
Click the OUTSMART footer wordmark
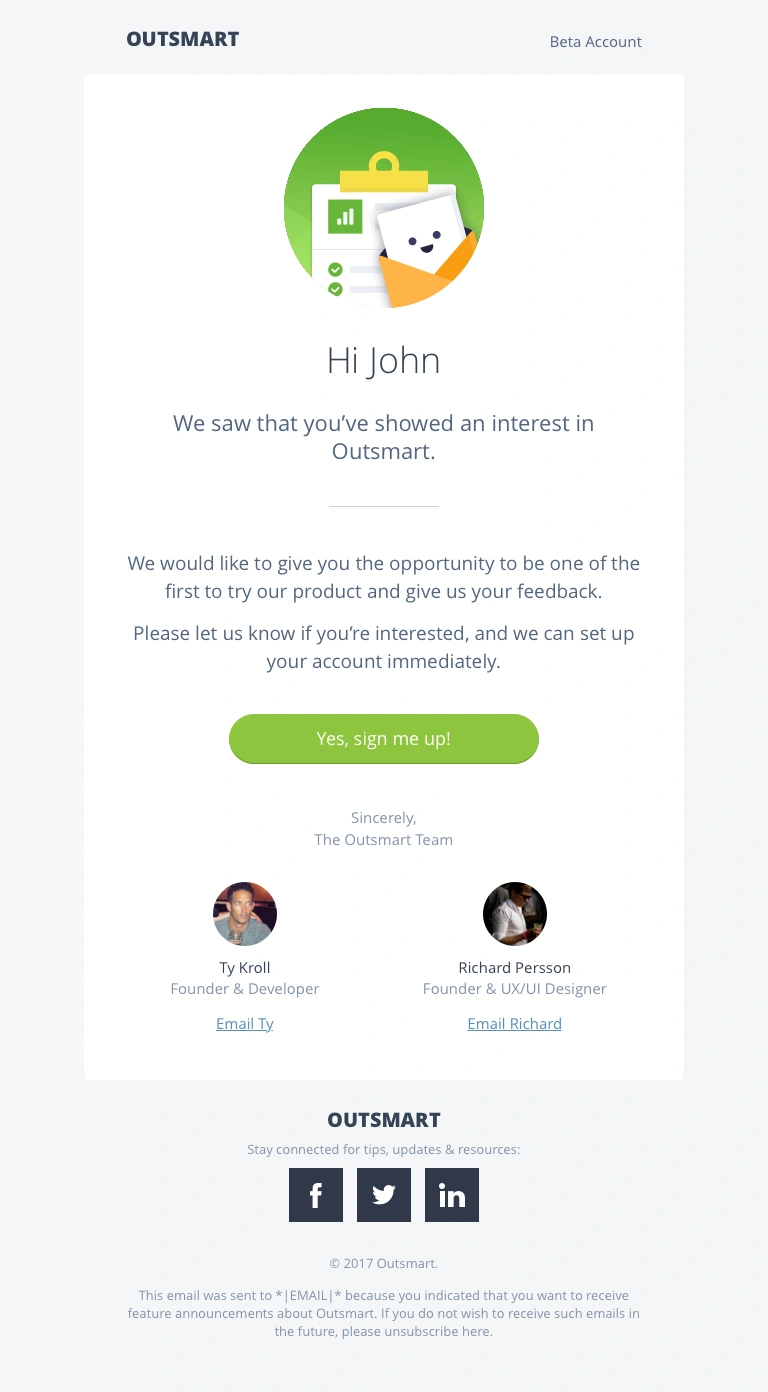384,1120
